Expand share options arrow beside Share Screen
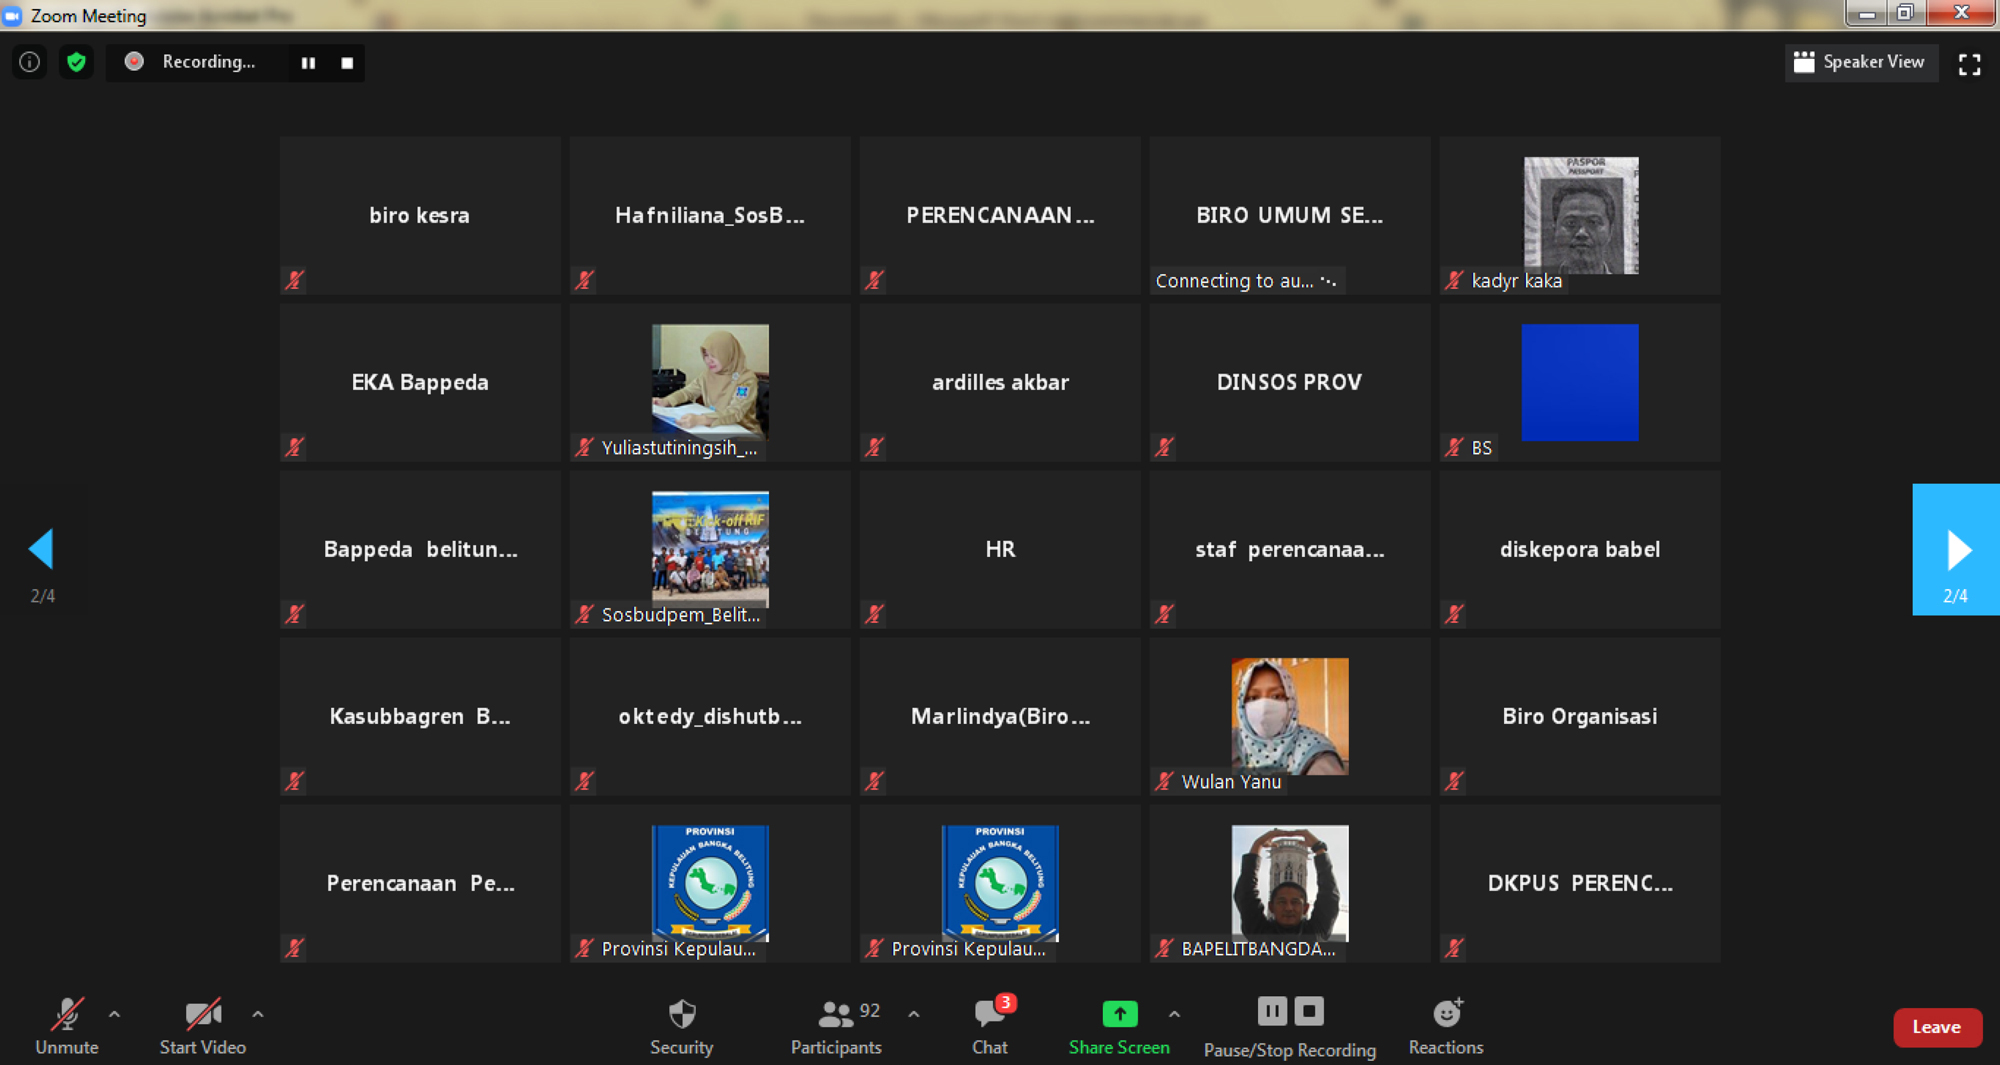The height and width of the screenshot is (1065, 2000). pyautogui.click(x=1174, y=1014)
